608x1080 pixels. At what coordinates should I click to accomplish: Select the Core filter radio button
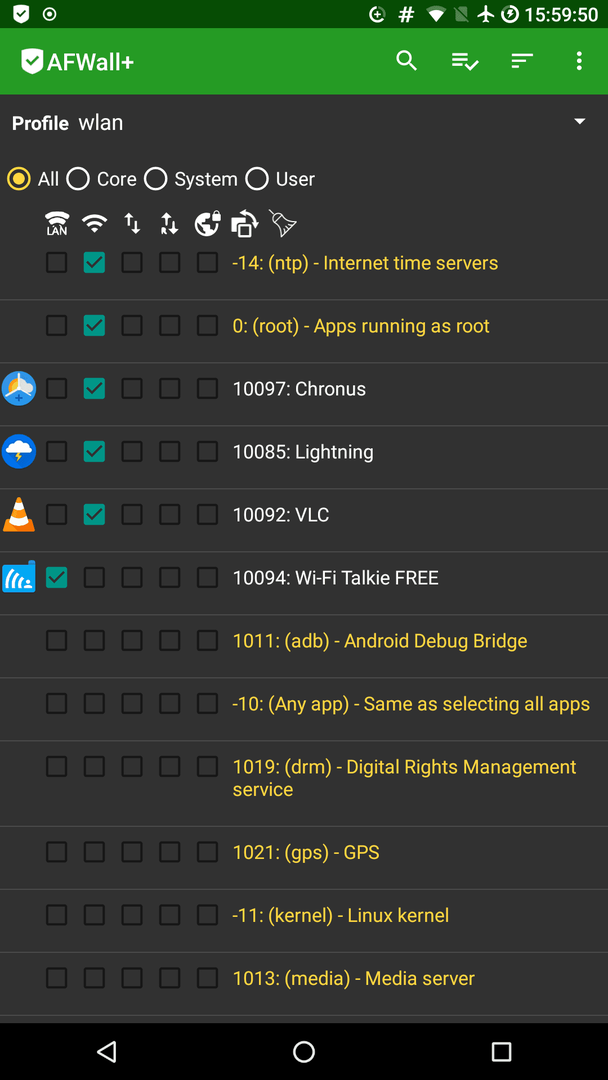78,179
